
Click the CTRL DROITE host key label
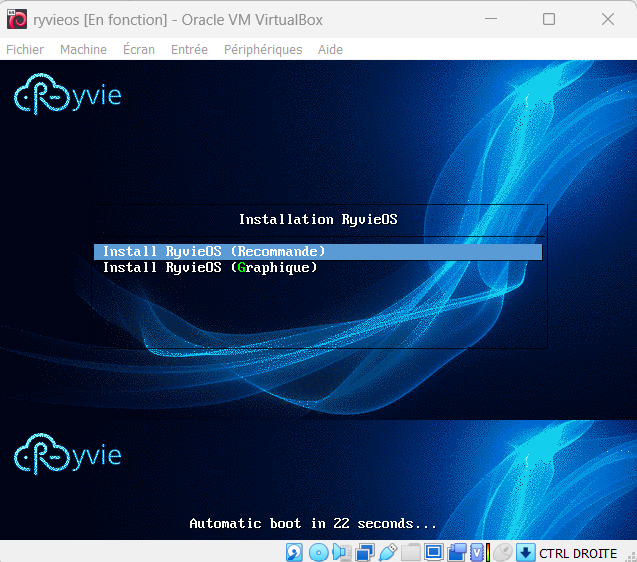point(578,553)
